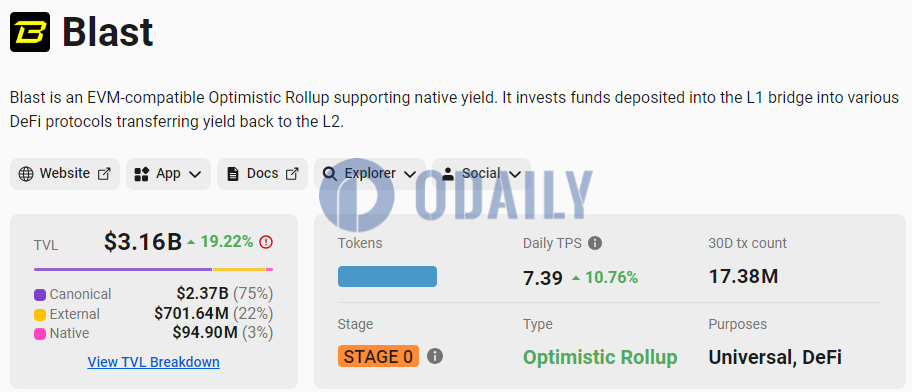
Task: Click the document icon beside Docs
Action: click(233, 174)
